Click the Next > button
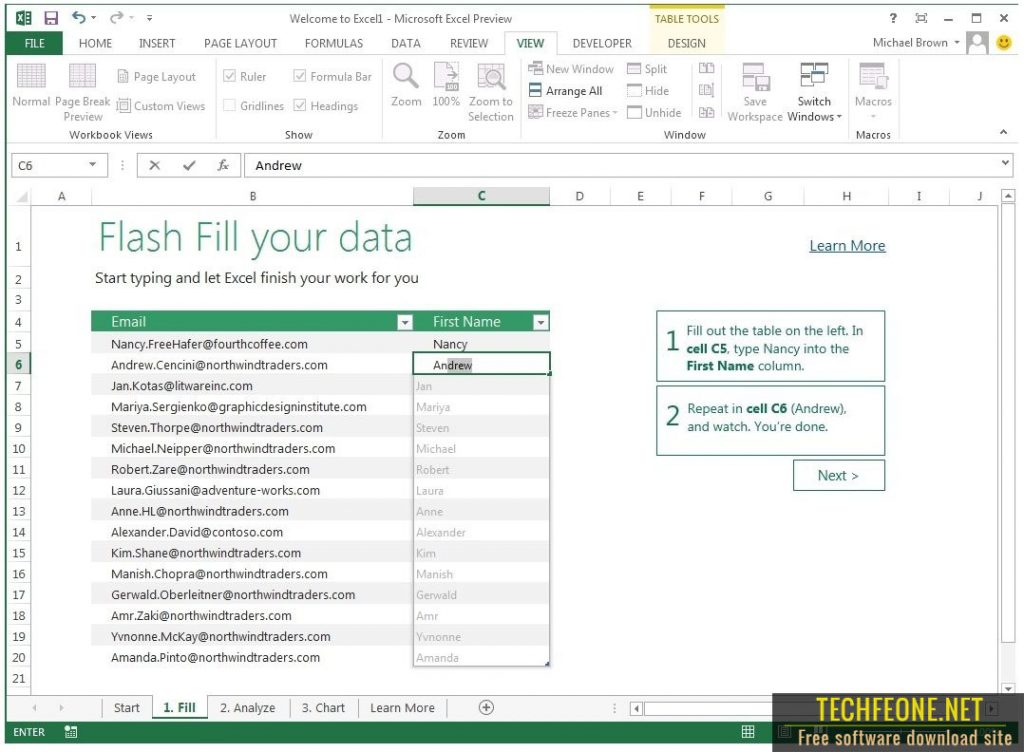This screenshot has height=752, width=1024. [x=839, y=475]
